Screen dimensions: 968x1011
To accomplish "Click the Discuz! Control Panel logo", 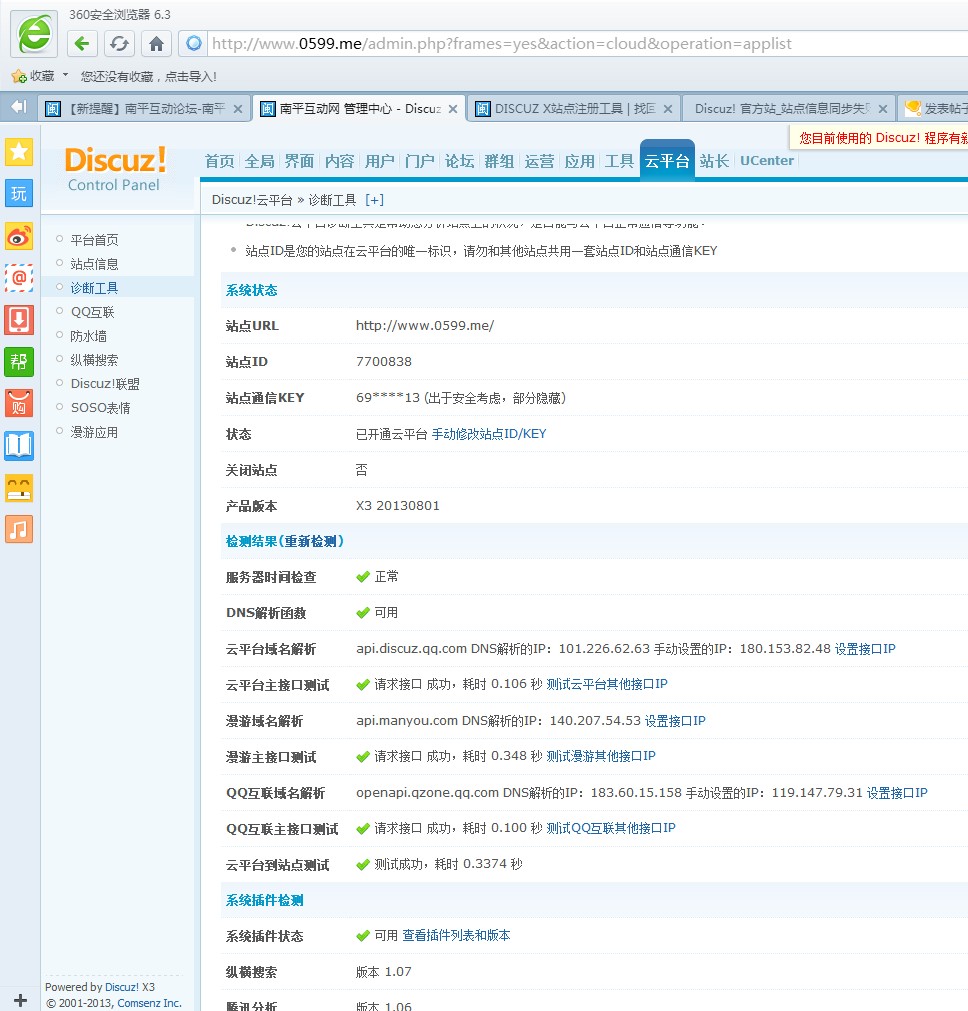I will (115, 169).
